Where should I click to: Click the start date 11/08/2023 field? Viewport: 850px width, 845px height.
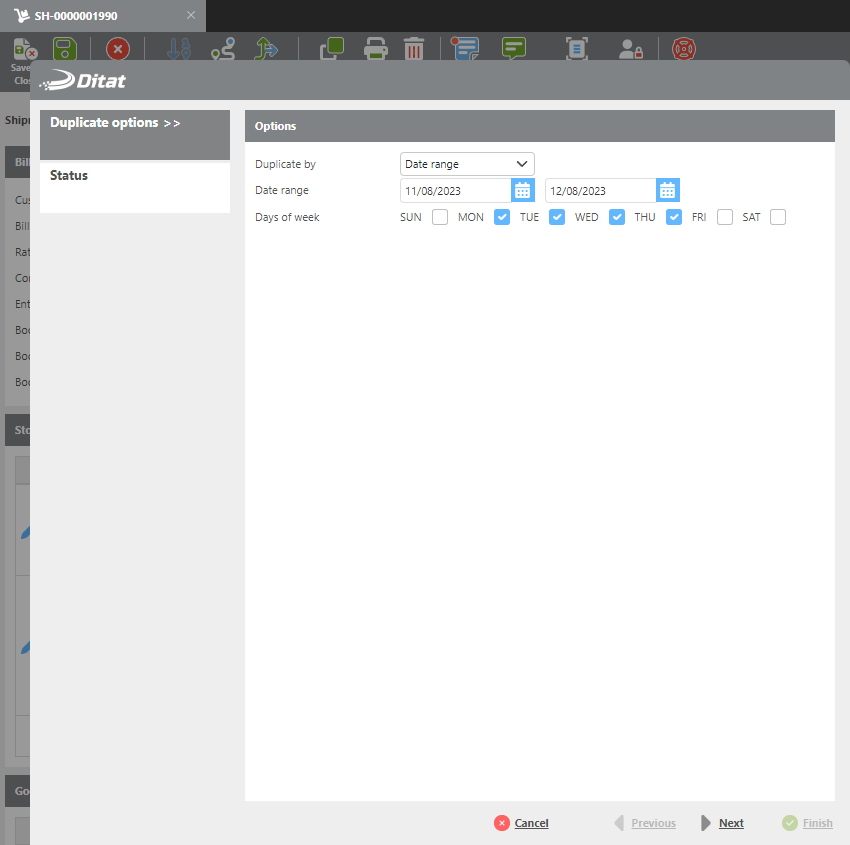pos(455,190)
